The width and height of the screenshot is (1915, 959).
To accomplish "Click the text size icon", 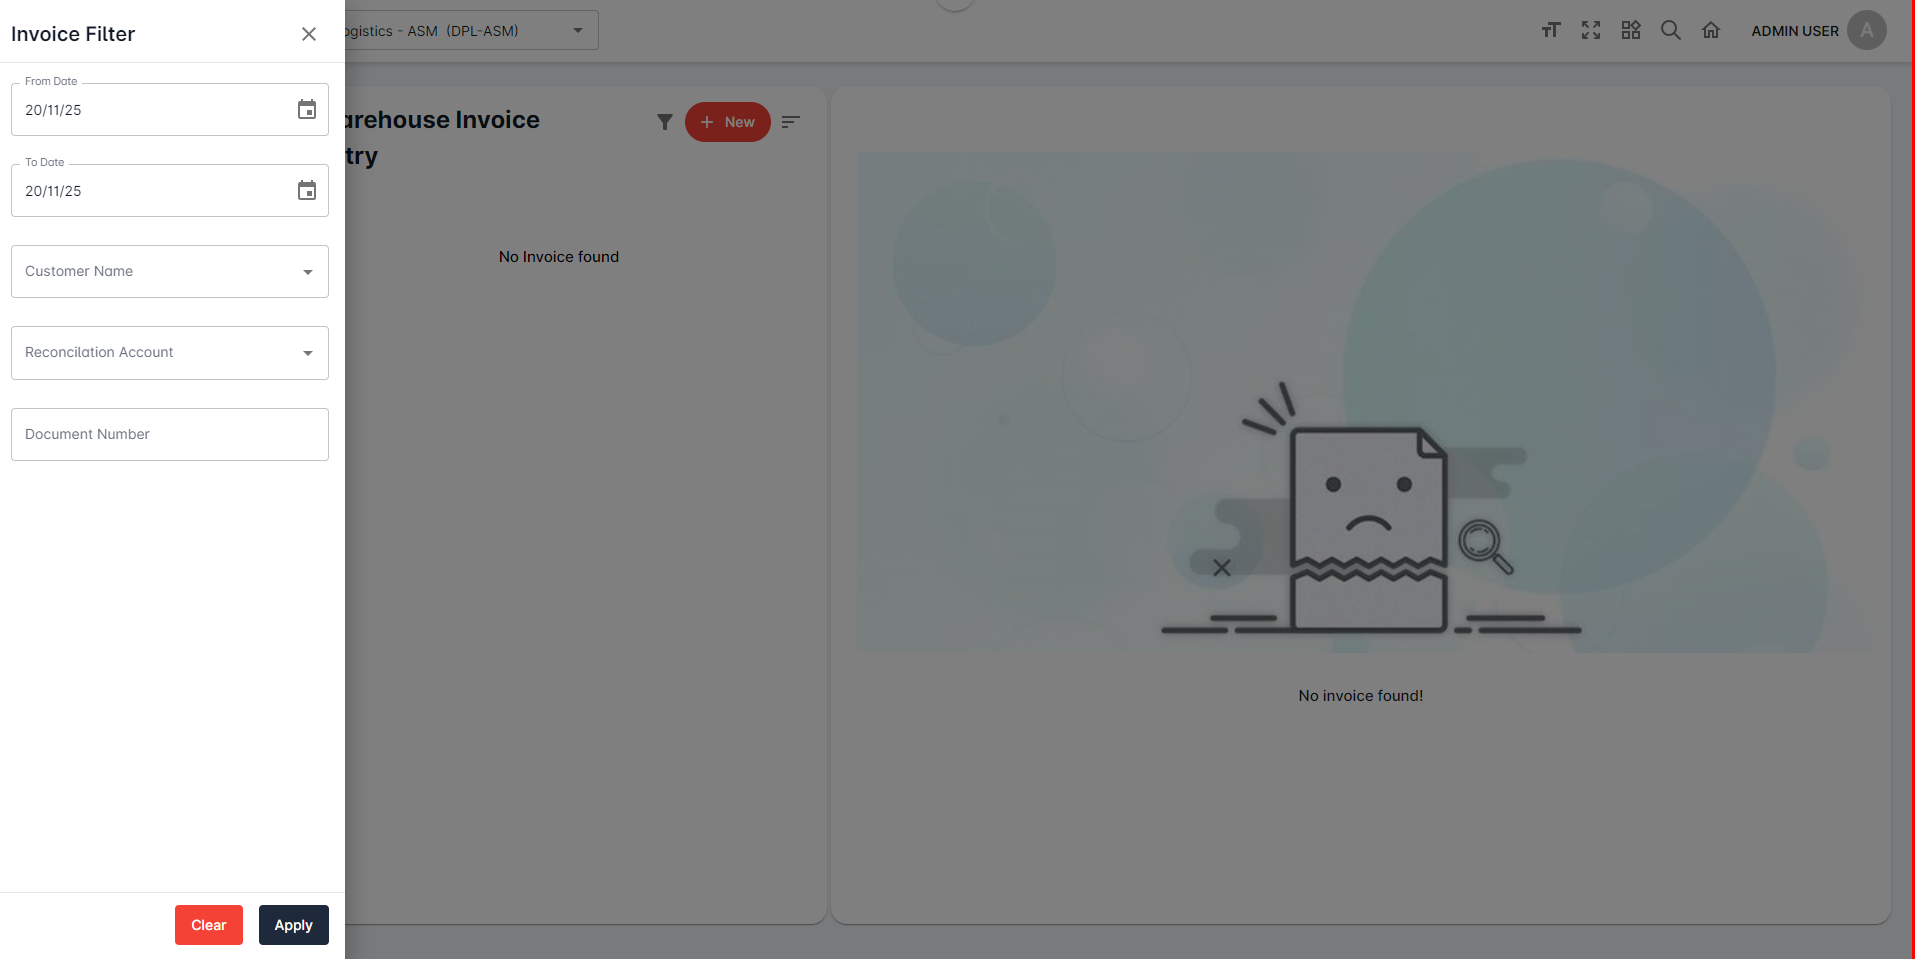I will (x=1550, y=31).
